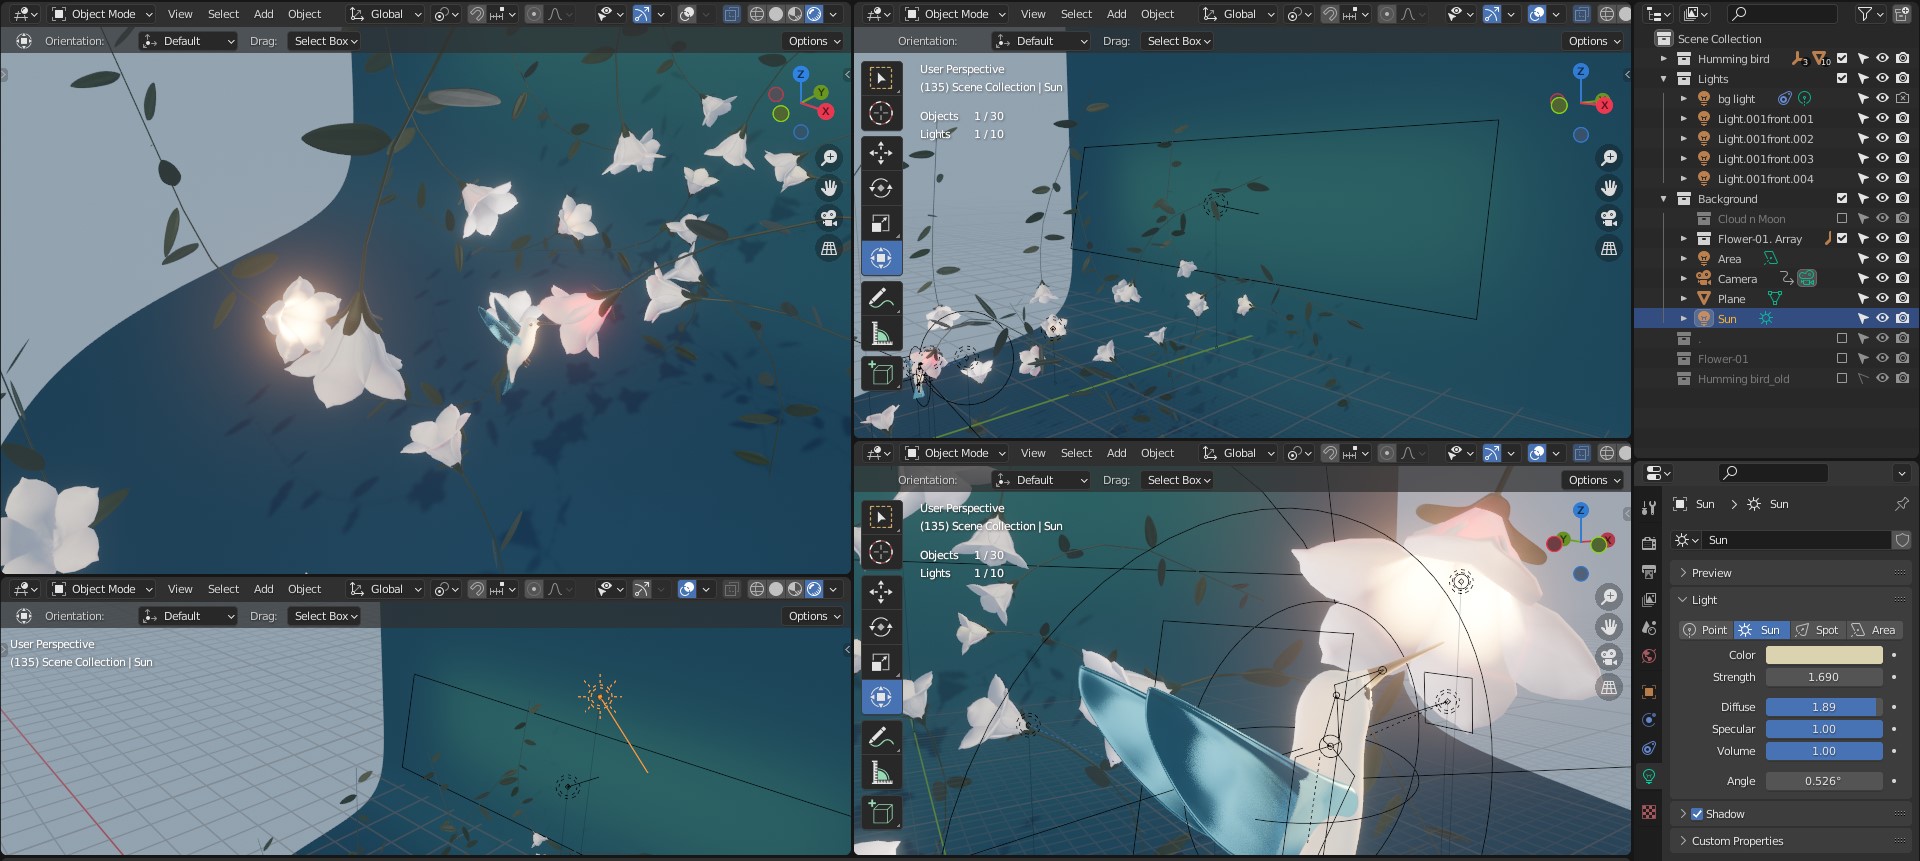The image size is (1920, 861).
Task: Toggle selectability of Plane object
Action: pyautogui.click(x=1862, y=298)
